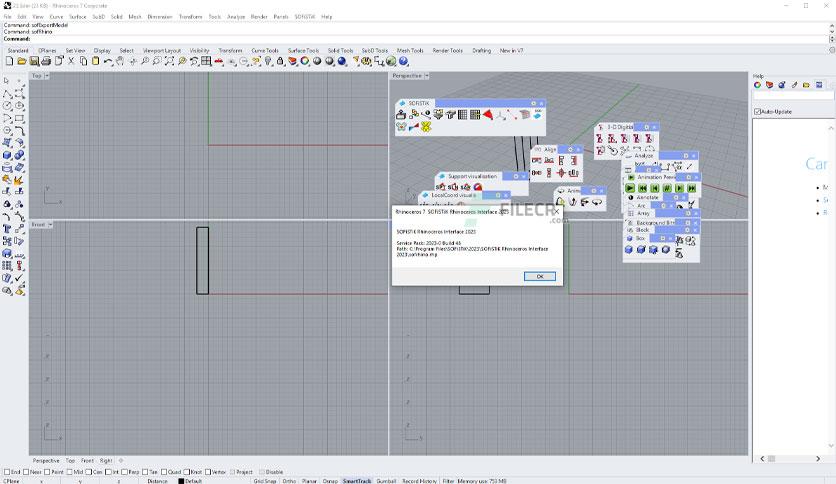Click Help panel horizontal scrollbar right arrow

coord(818,458)
